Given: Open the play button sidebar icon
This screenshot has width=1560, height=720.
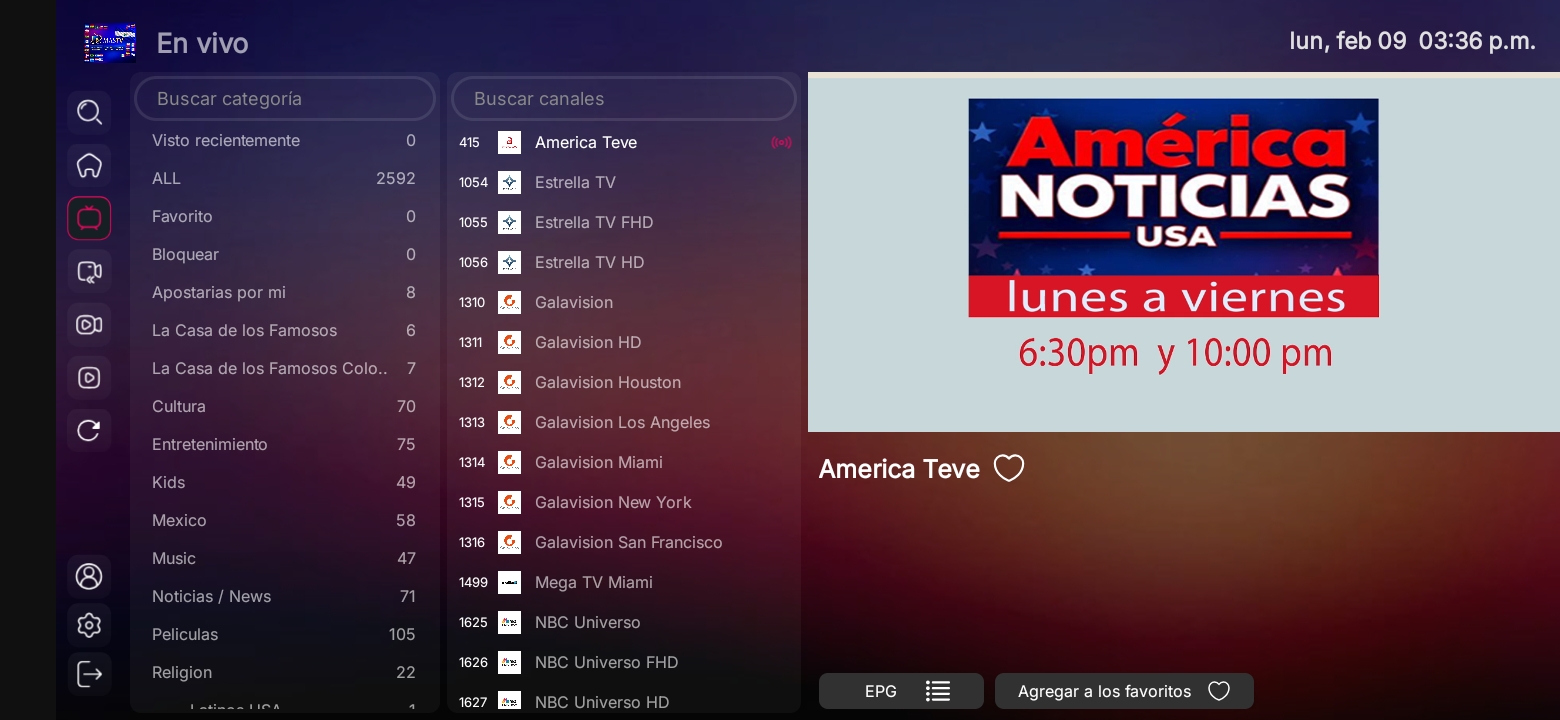Looking at the screenshot, I should click(x=89, y=378).
